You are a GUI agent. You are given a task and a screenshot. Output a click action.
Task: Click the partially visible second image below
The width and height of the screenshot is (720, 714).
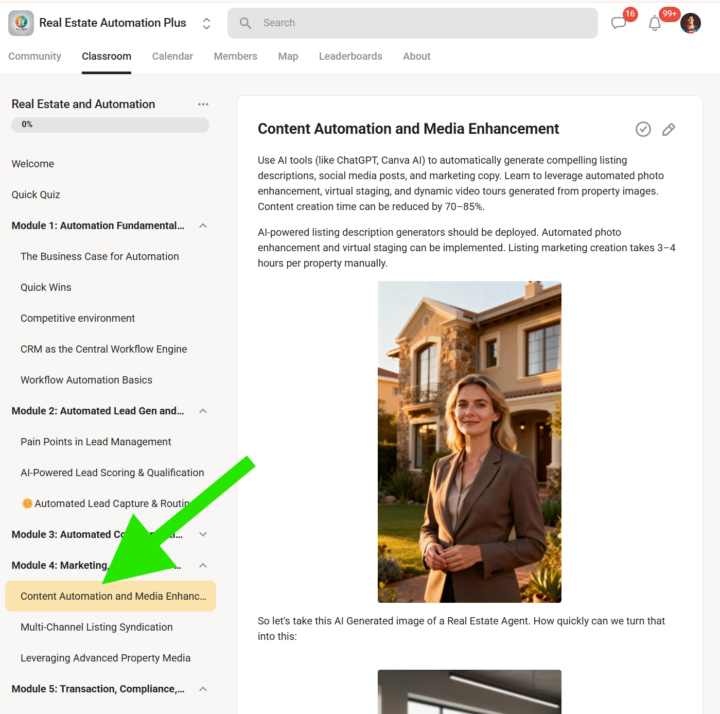tap(469, 692)
